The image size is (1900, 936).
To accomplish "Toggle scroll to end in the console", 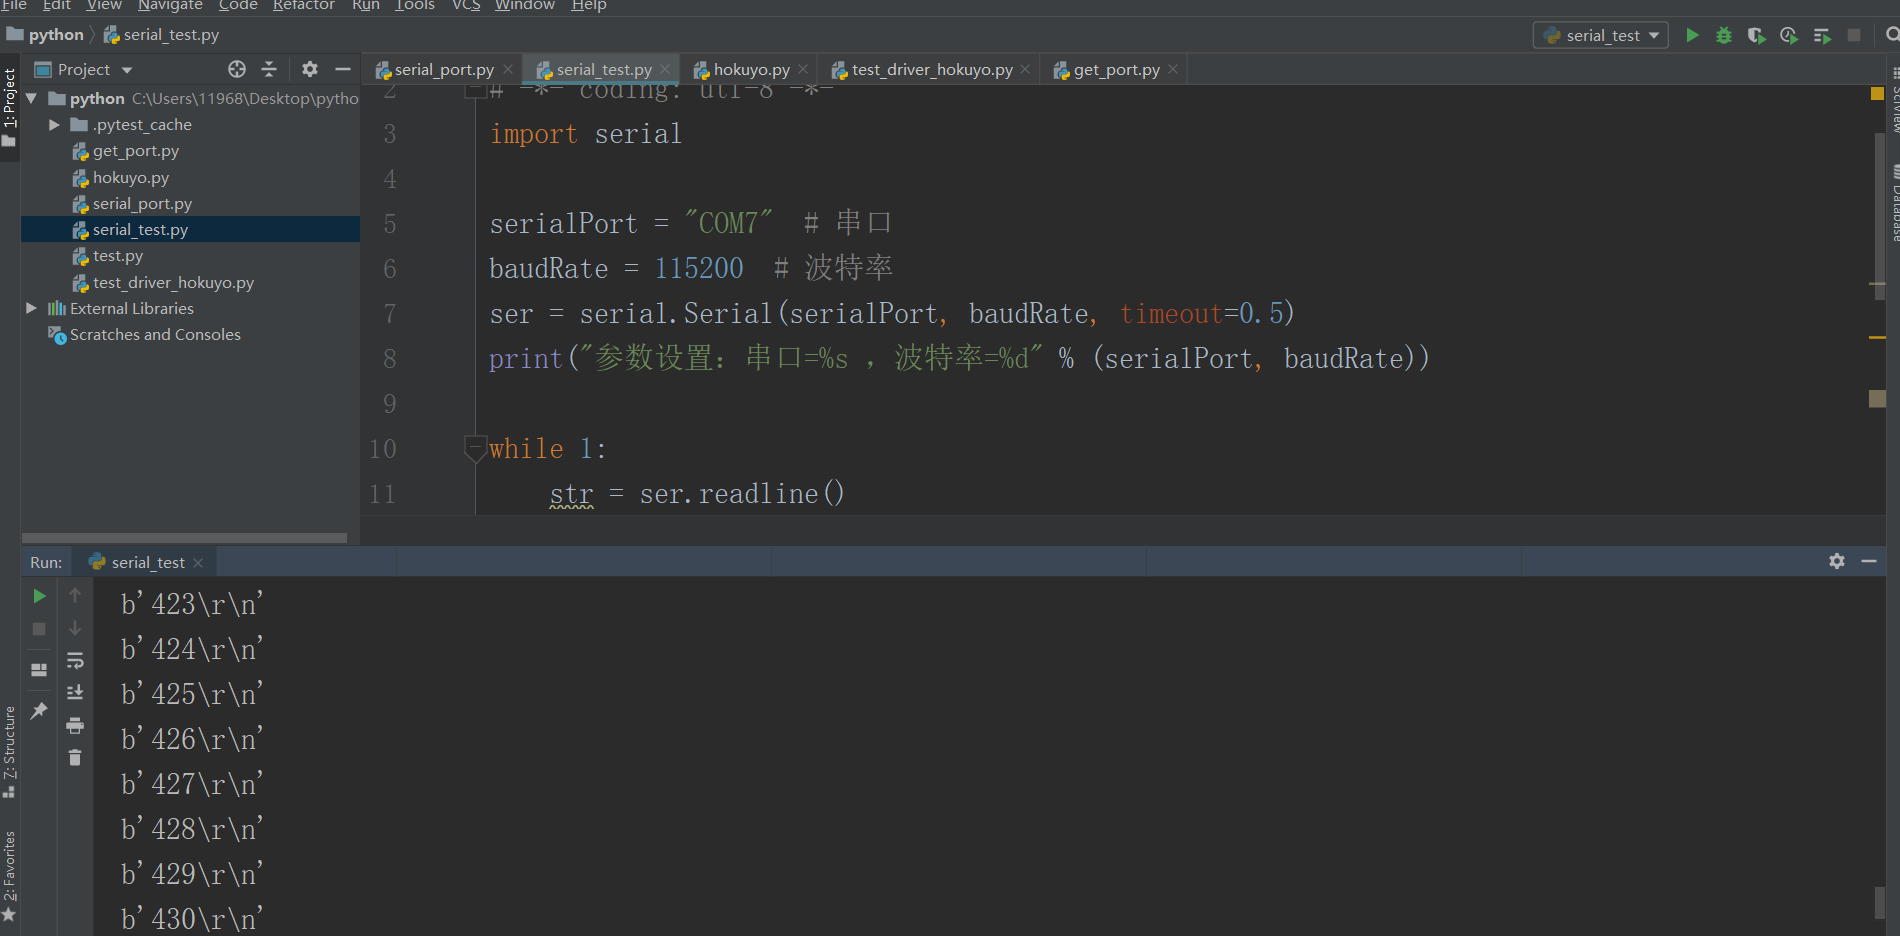I will click(75, 693).
